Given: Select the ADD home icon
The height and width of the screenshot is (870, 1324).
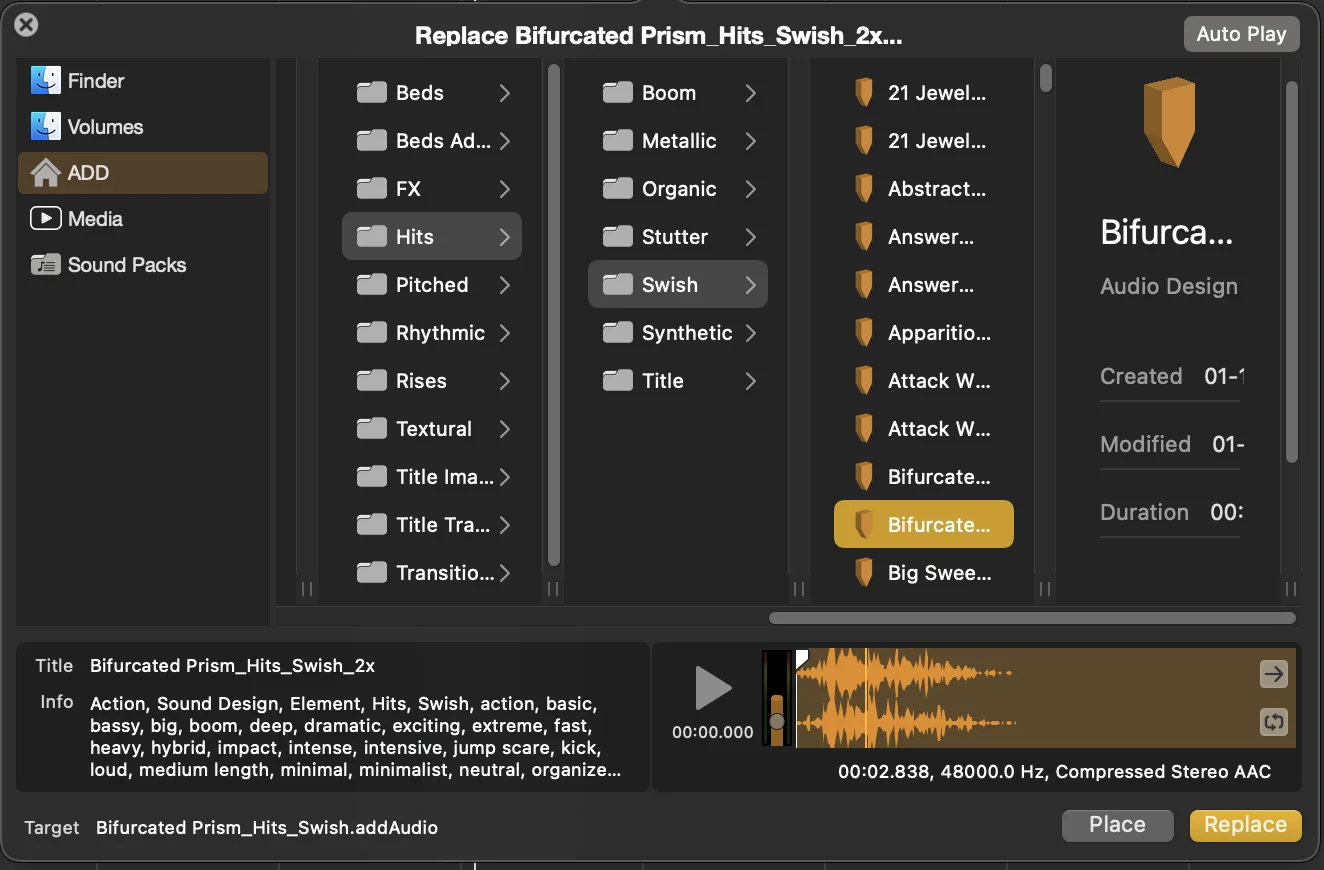Looking at the screenshot, I should click(45, 173).
